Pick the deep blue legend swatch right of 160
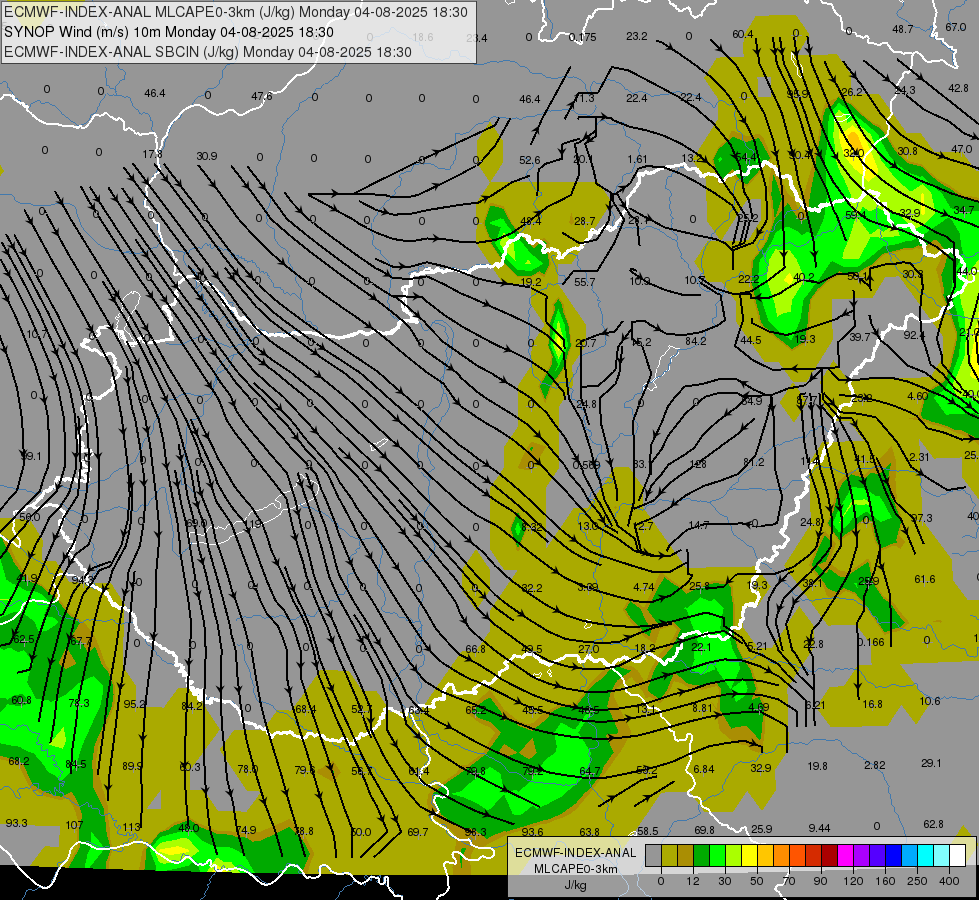979x900 pixels. pos(893,856)
